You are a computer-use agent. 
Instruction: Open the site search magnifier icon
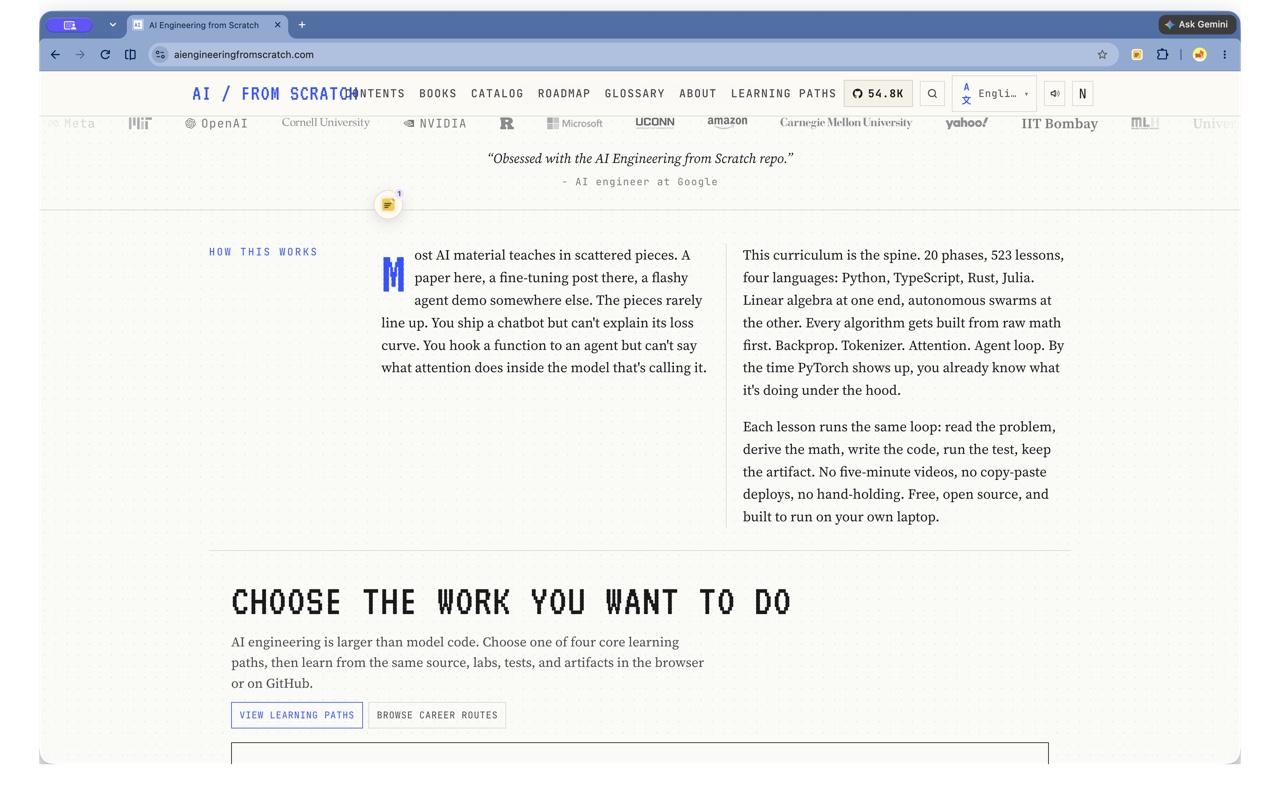tap(932, 94)
